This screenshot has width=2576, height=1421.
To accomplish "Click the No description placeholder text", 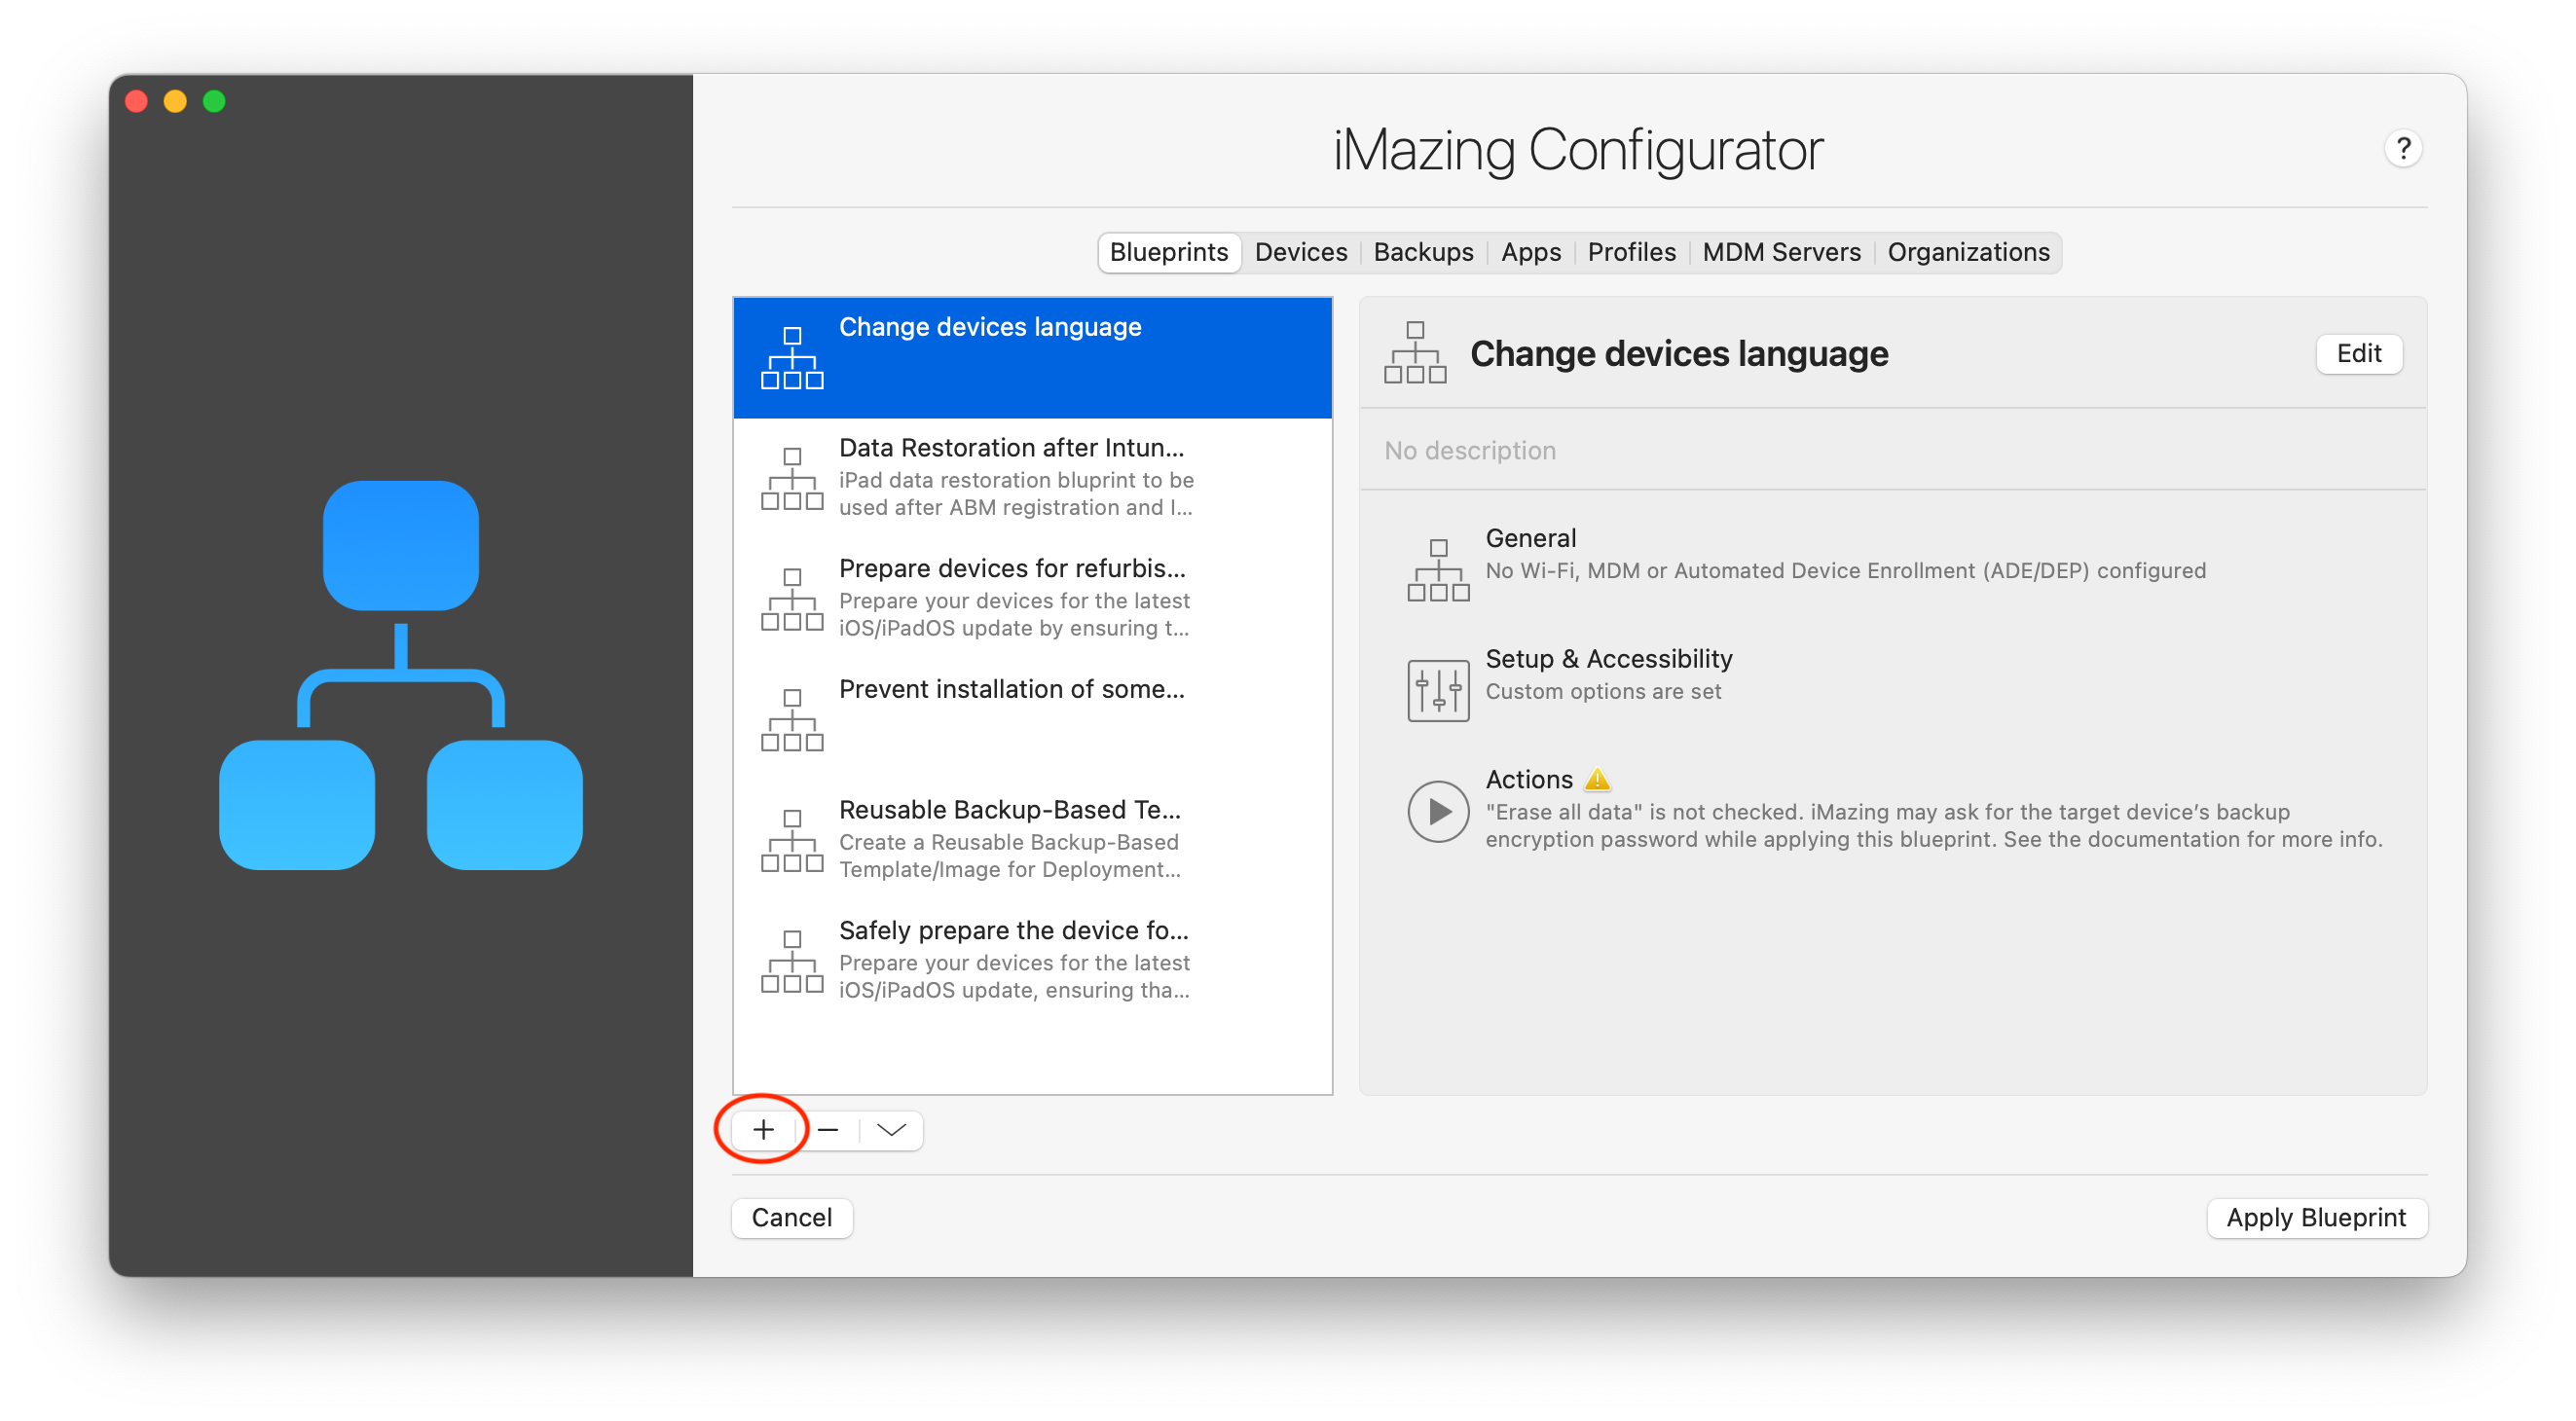I will tap(1469, 451).
